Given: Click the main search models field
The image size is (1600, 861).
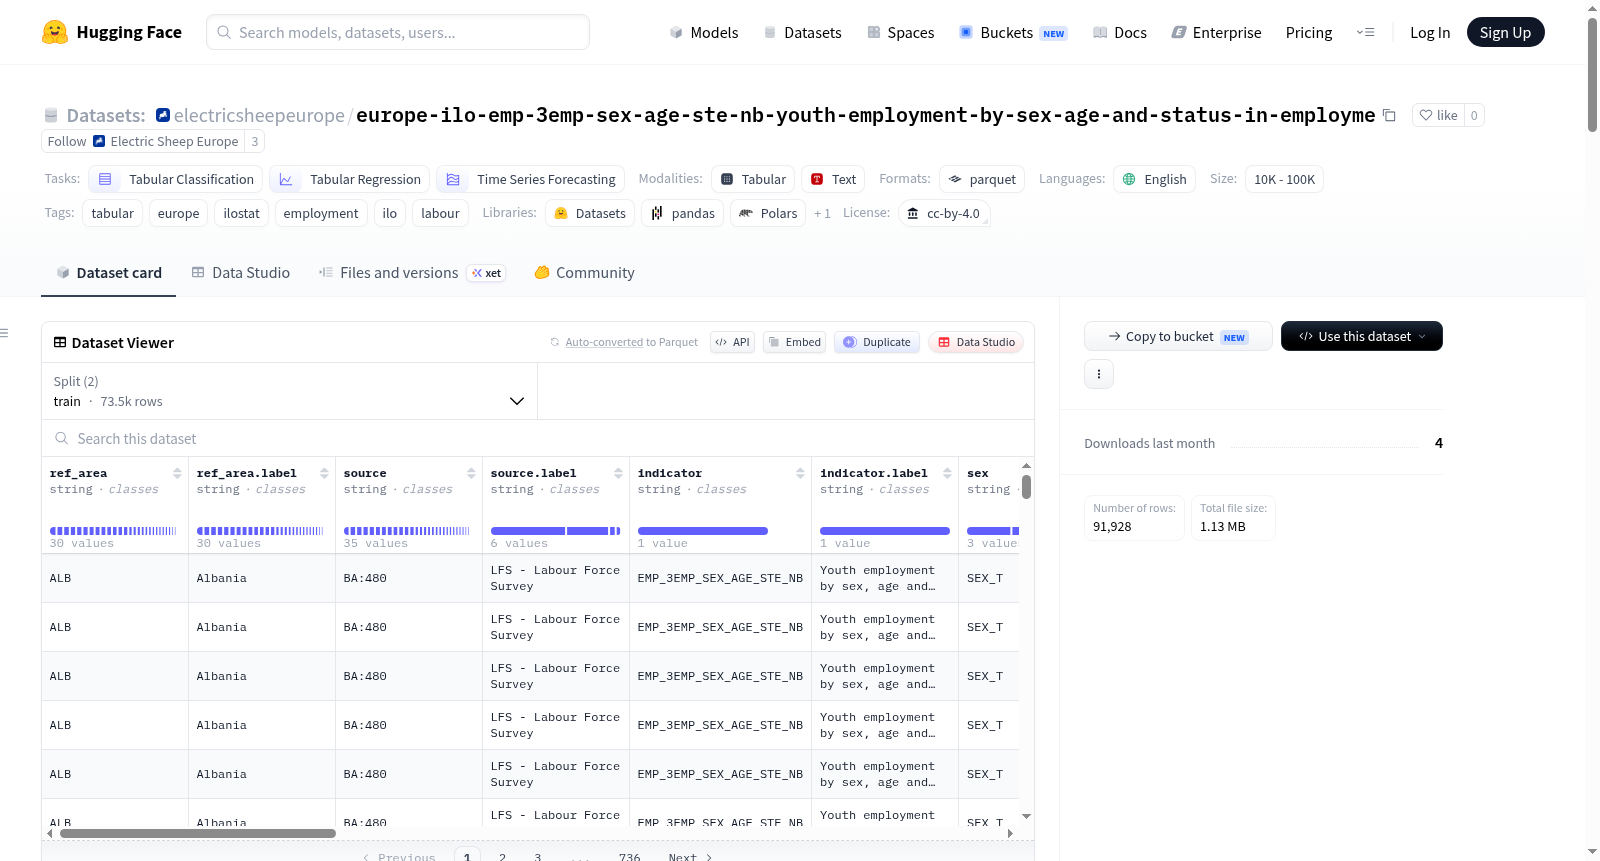Looking at the screenshot, I should pos(398,32).
